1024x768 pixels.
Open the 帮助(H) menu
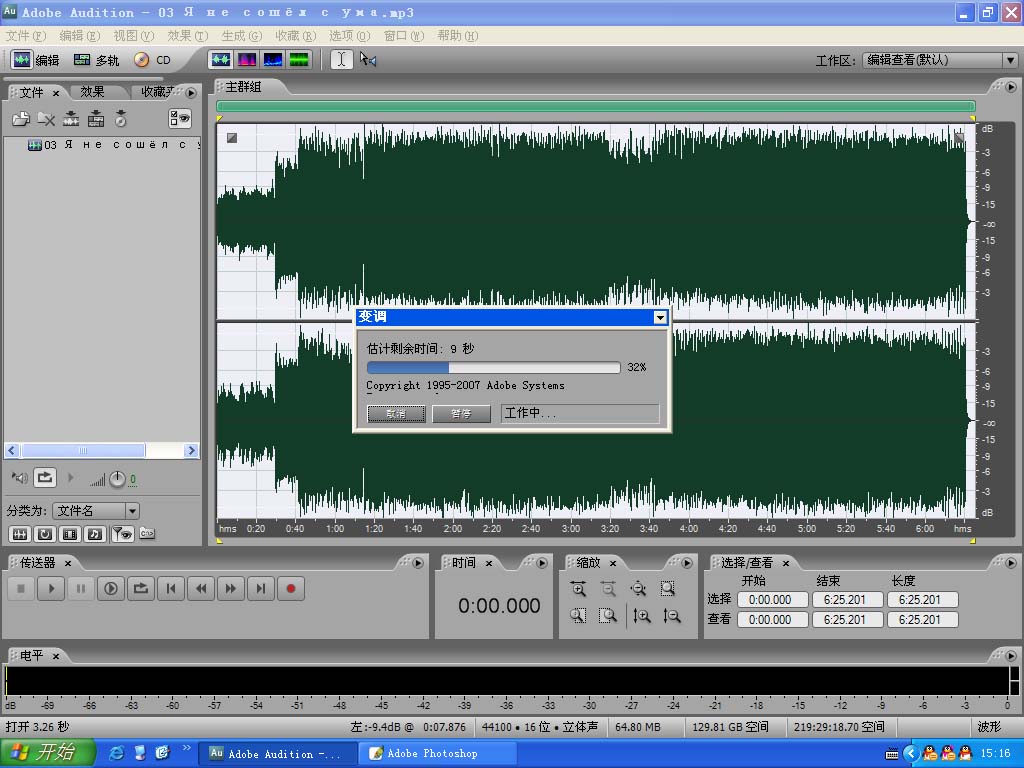click(x=457, y=36)
